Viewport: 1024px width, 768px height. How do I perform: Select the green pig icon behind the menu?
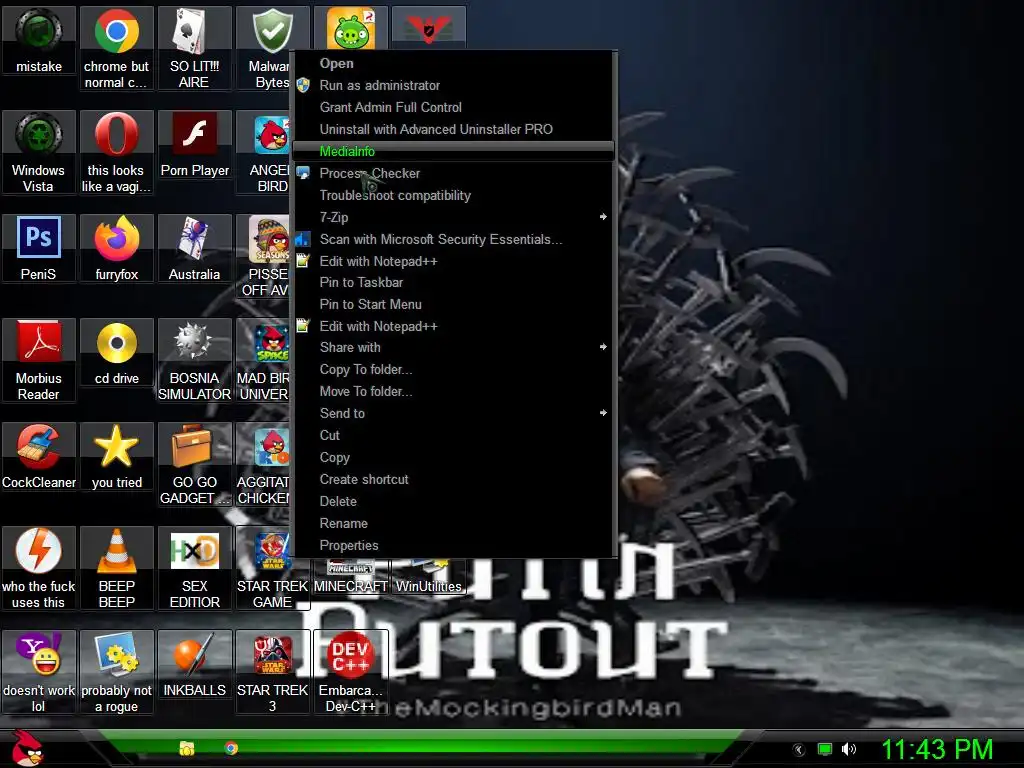click(351, 28)
